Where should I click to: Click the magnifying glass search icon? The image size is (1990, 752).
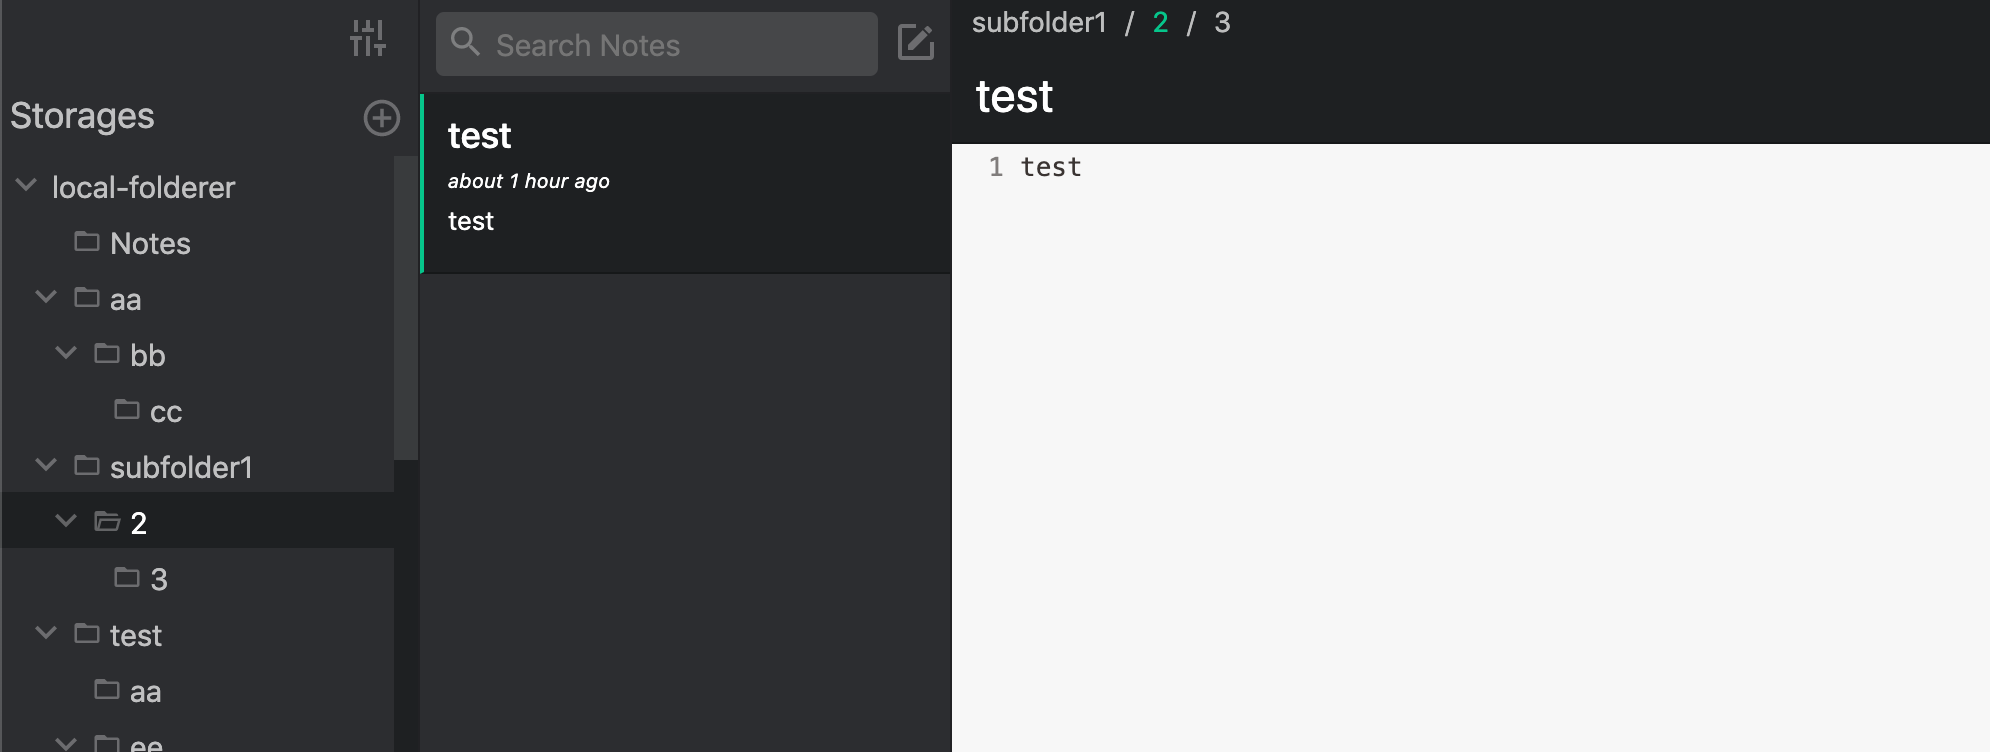pyautogui.click(x=466, y=43)
